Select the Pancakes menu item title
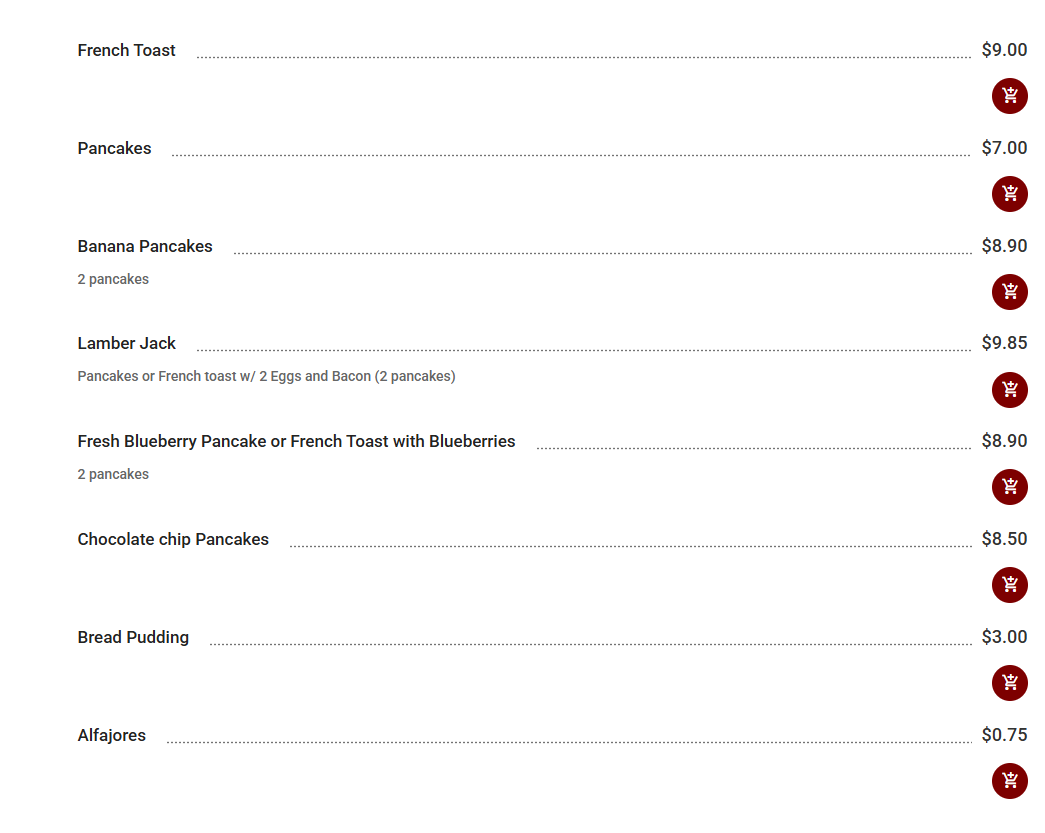1045x833 pixels. [x=115, y=148]
